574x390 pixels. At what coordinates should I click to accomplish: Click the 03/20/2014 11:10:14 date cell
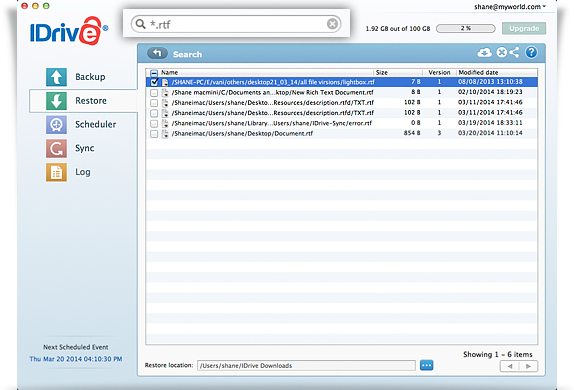tap(490, 133)
